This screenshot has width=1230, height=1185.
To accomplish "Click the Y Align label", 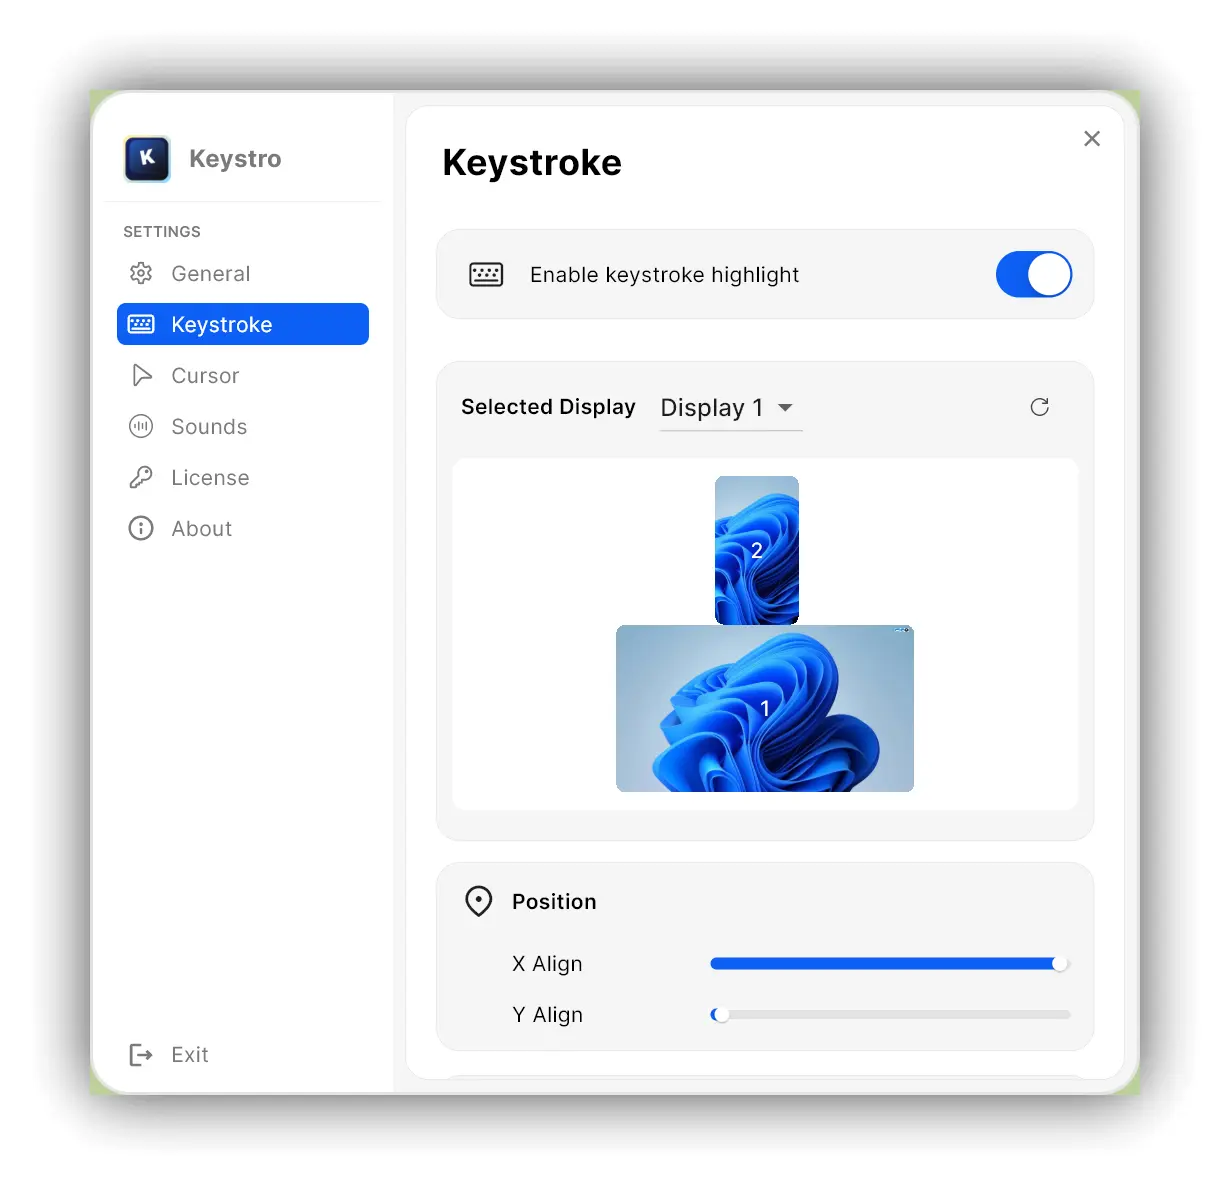I will (547, 1014).
